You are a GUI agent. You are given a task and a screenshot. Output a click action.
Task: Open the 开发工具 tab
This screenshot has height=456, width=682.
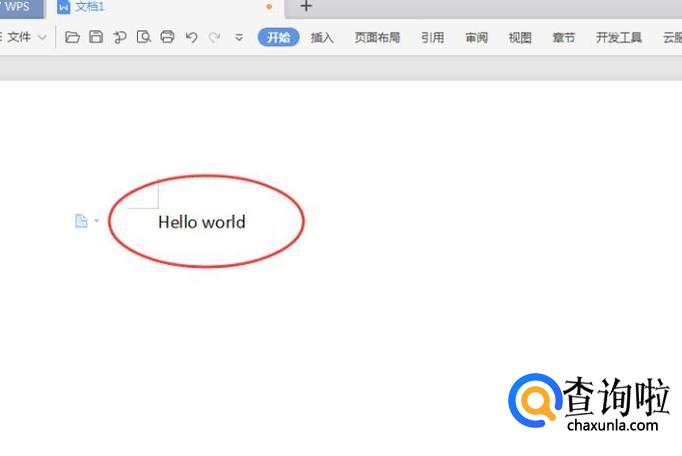(619, 38)
